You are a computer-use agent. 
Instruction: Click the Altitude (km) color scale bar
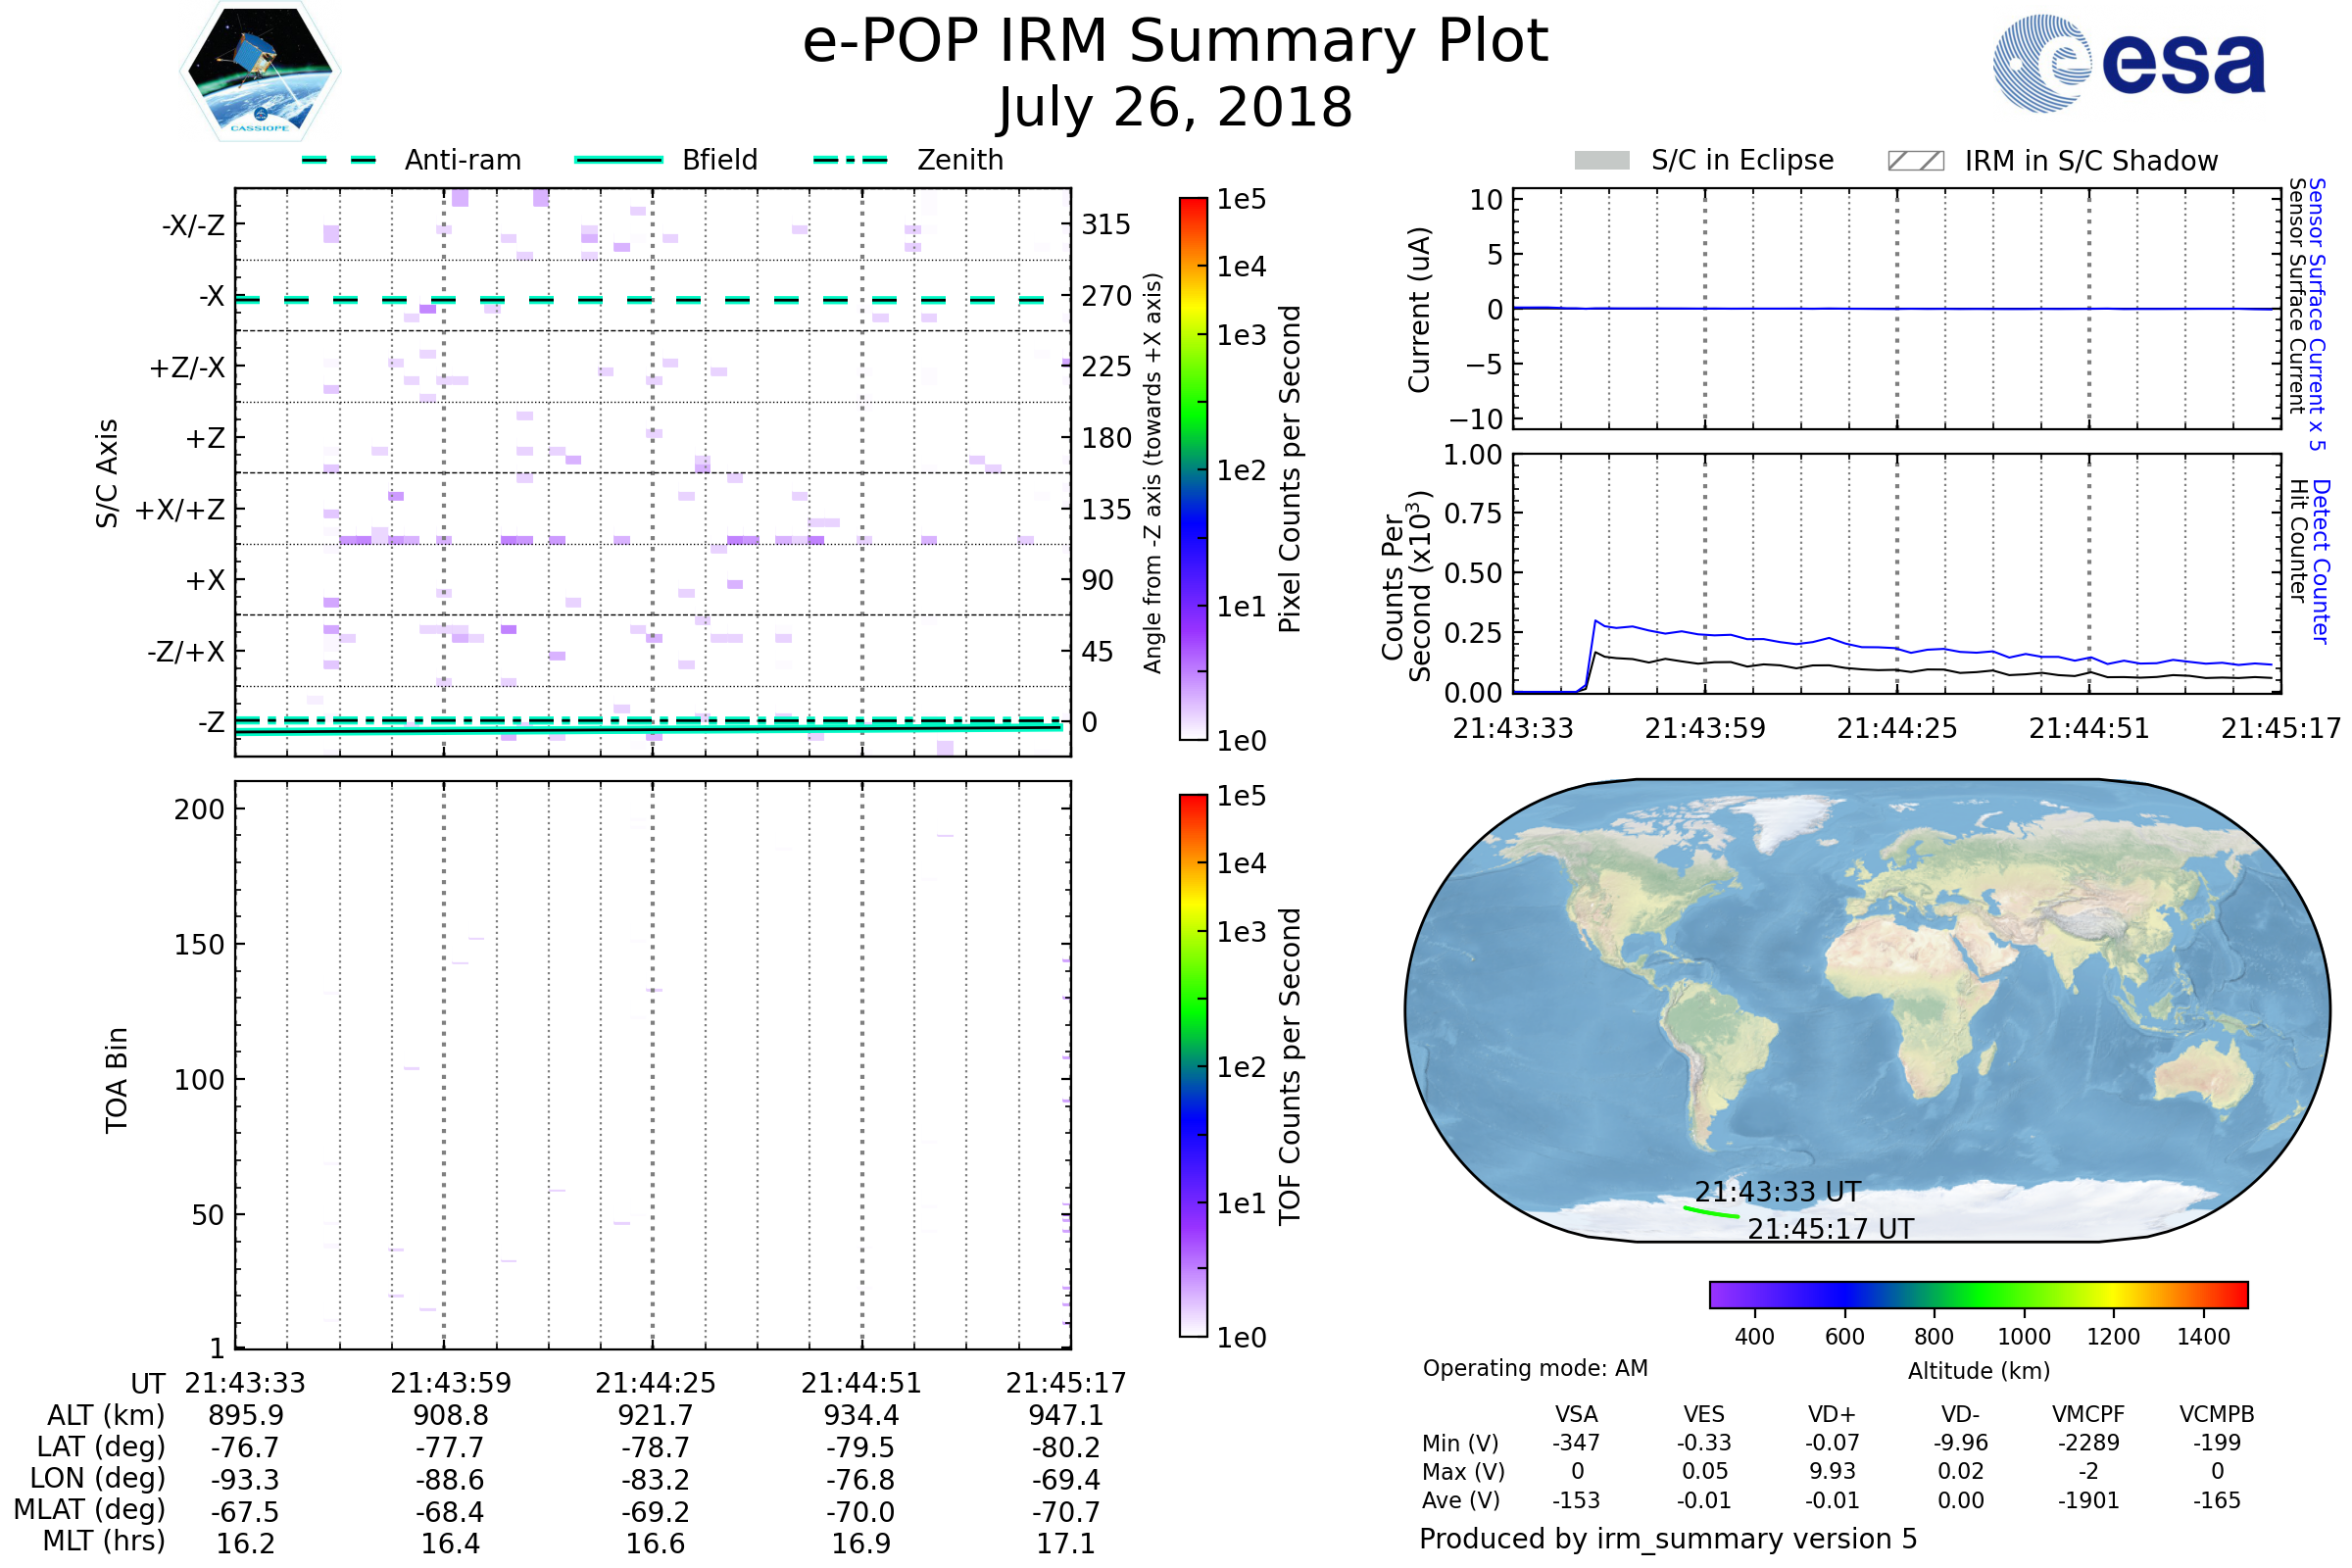[1978, 1294]
